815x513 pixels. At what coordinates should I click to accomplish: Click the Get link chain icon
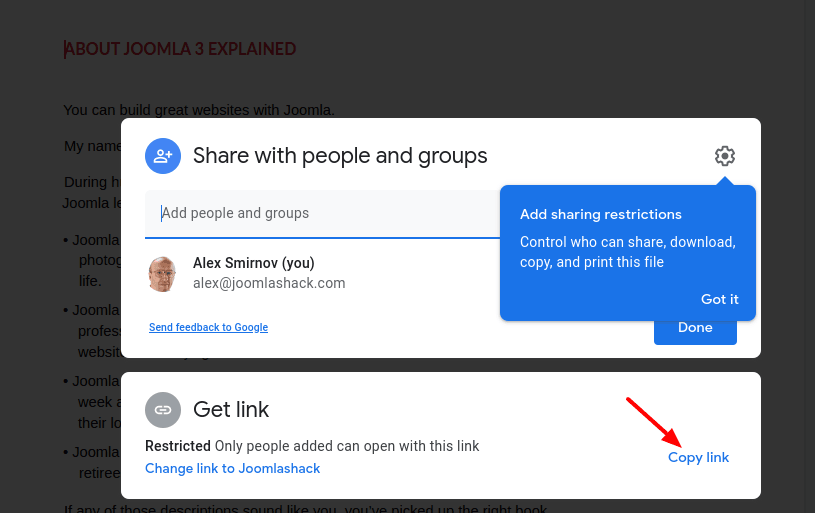(x=163, y=410)
